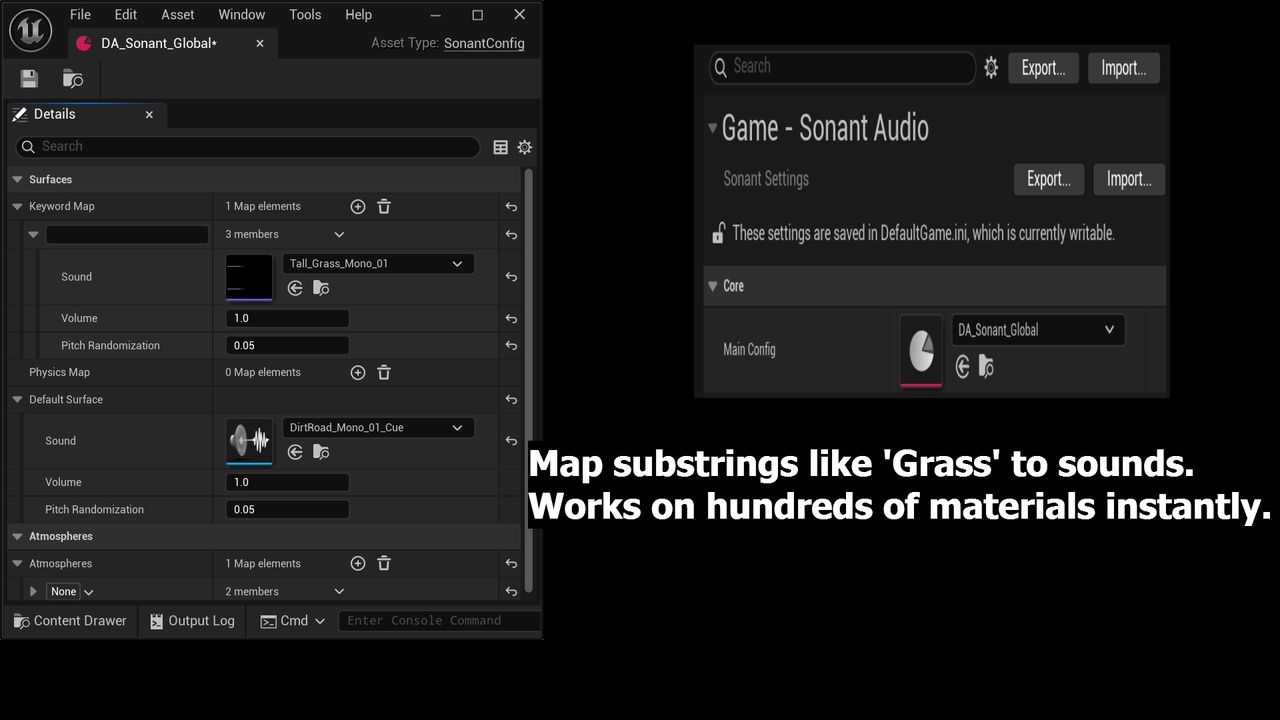Delete all Atmospheres map elements
Image resolution: width=1280 pixels, height=720 pixels.
click(x=384, y=563)
